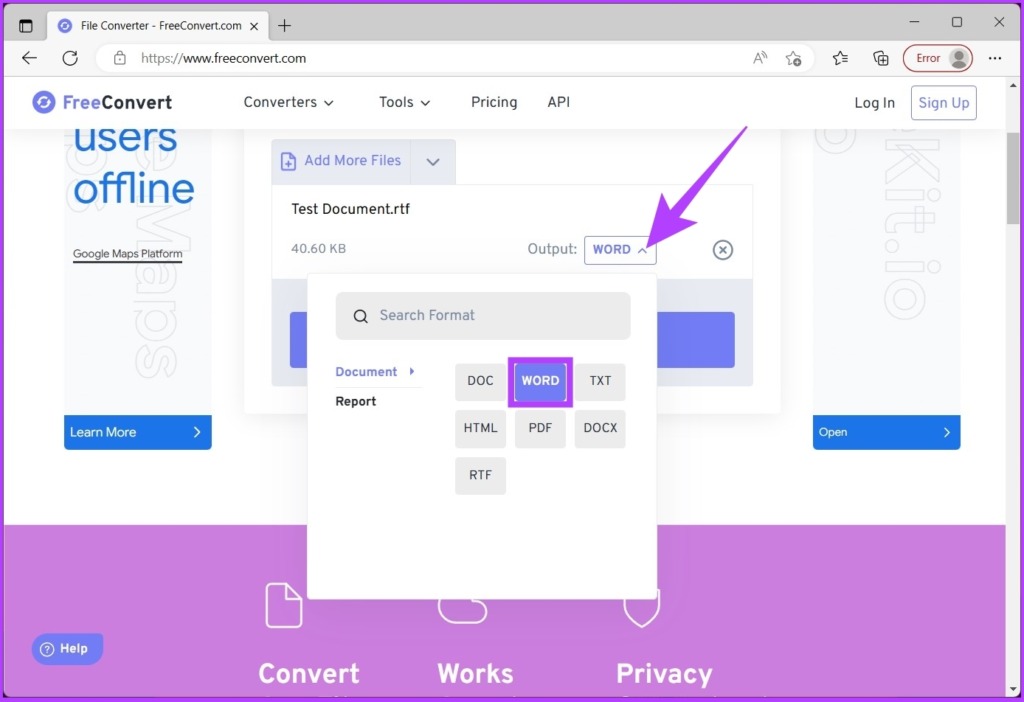Viewport: 1024px width, 702px height.
Task: Choose PDF as the output format
Action: pos(540,428)
